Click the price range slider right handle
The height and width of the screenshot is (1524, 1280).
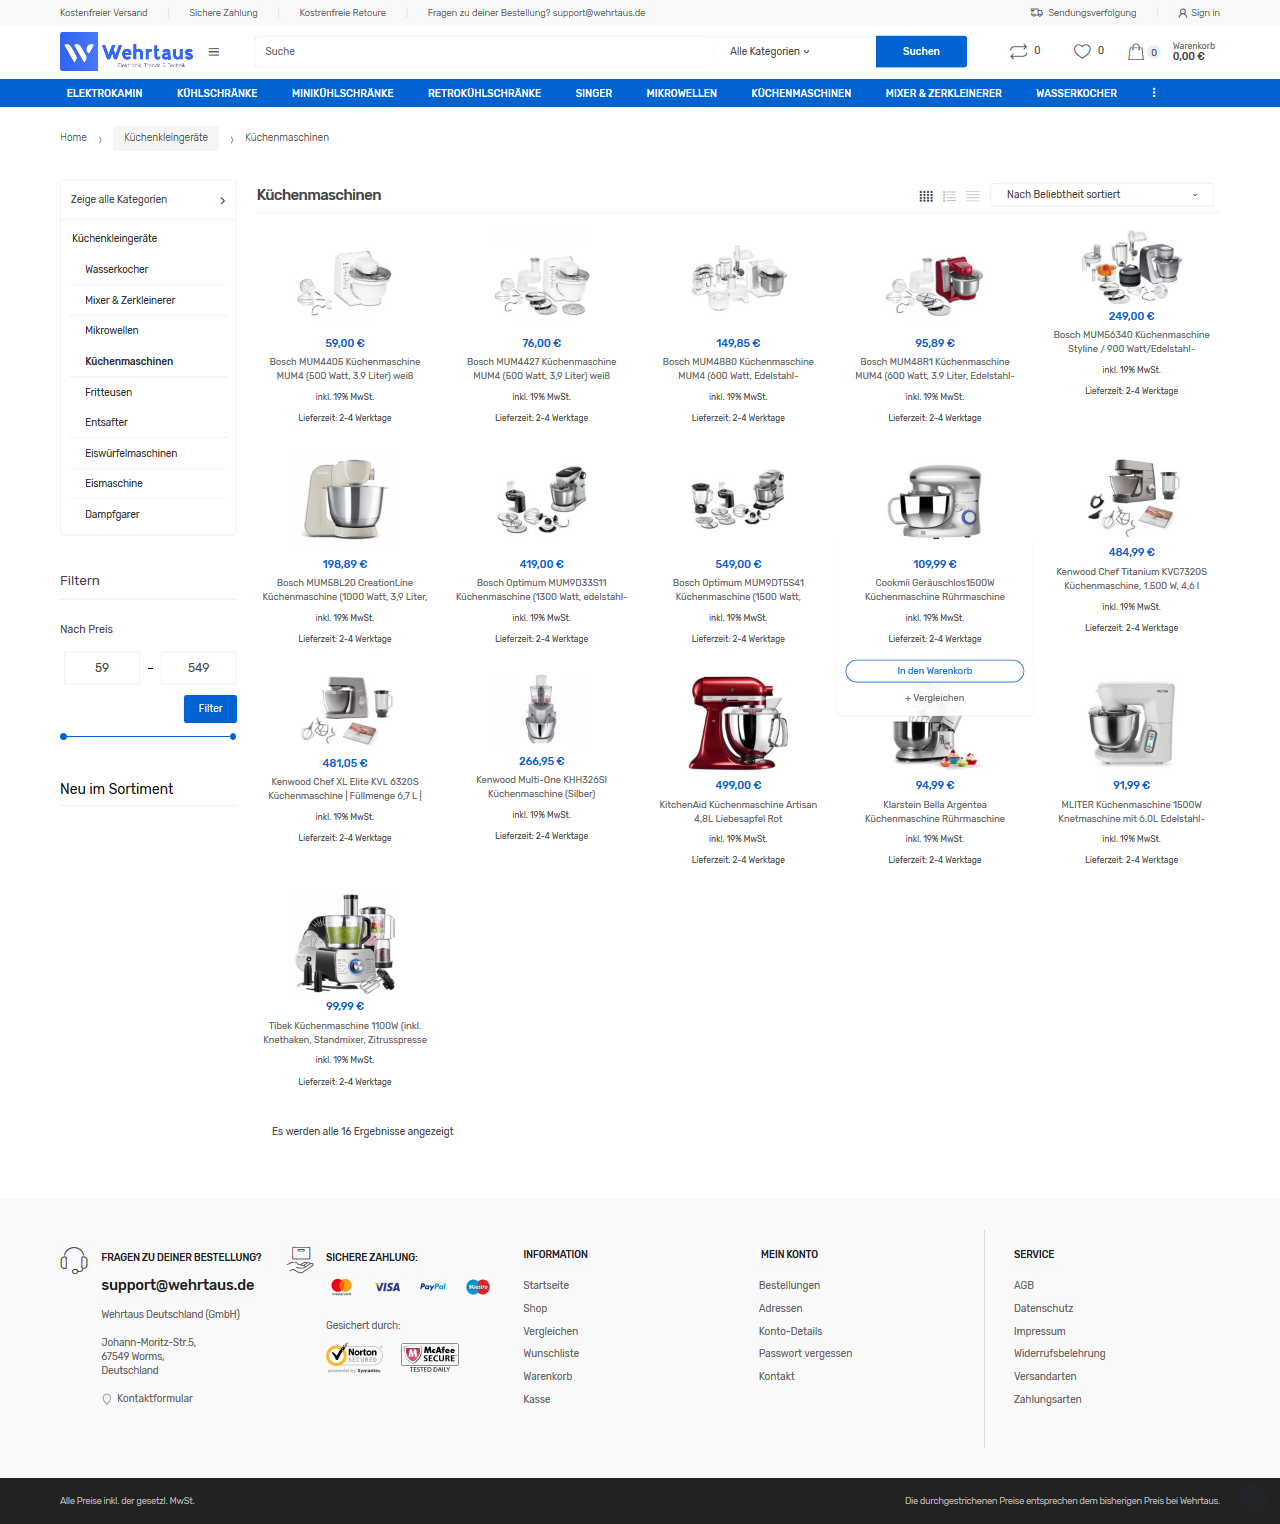(x=233, y=737)
